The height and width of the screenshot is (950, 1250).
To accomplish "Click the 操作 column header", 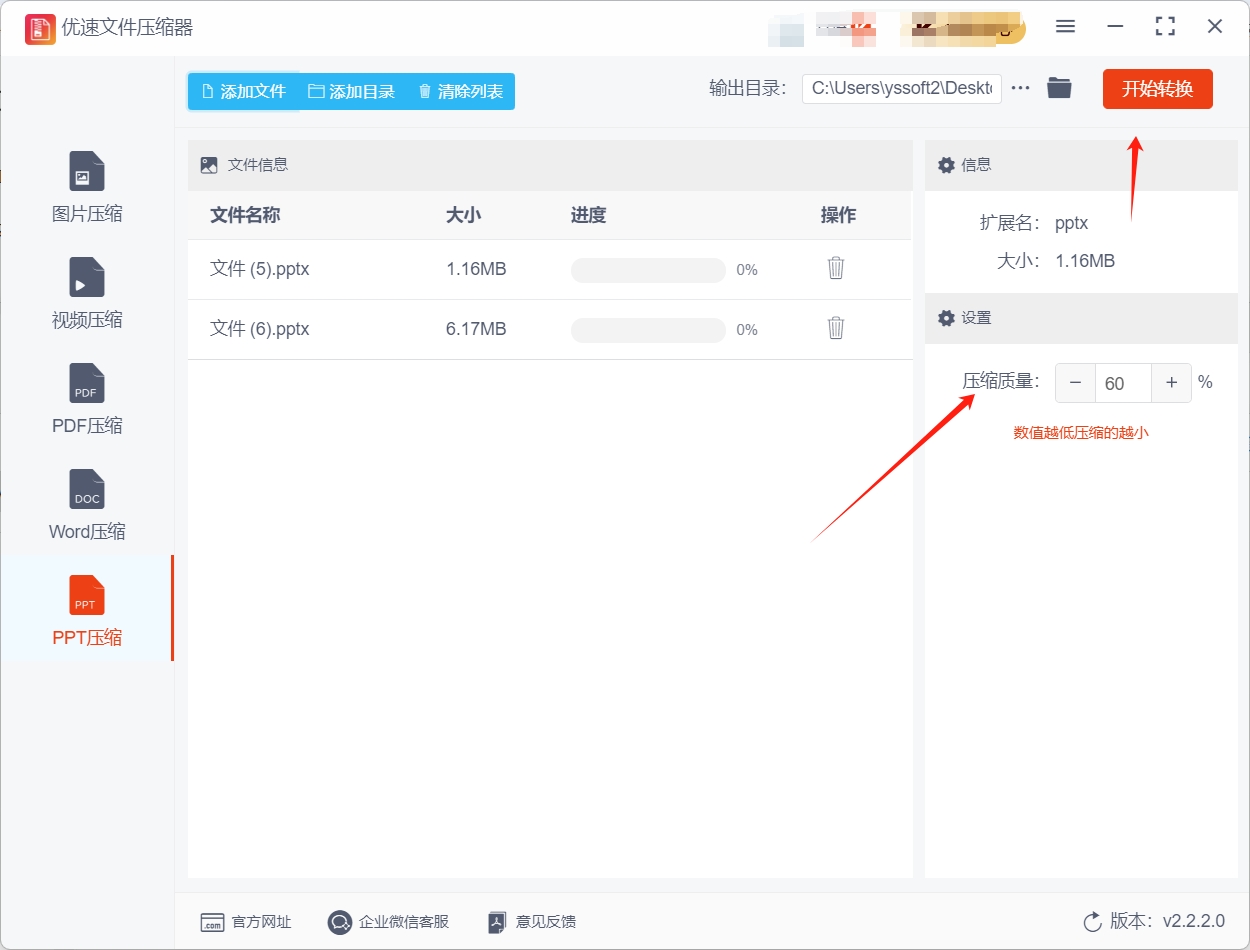I will pos(838,215).
